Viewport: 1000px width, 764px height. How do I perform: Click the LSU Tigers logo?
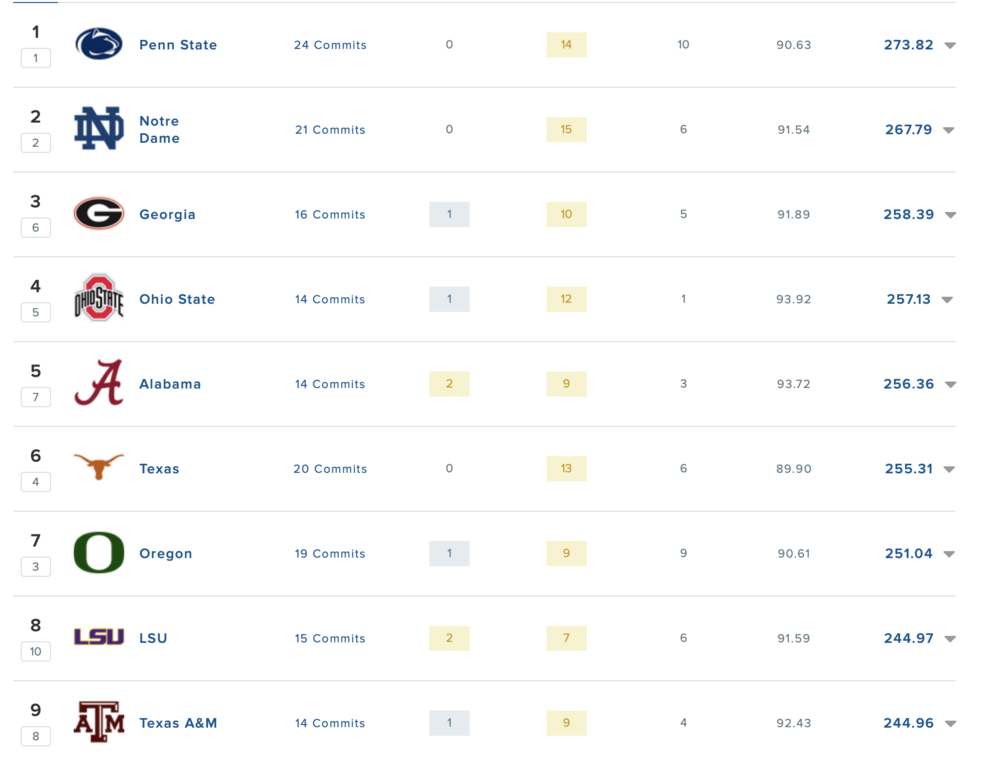(x=99, y=637)
